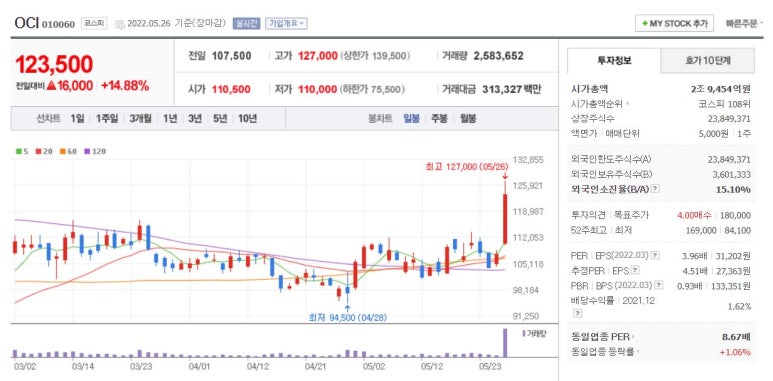Viewport: 773px width, 381px height.
Task: Click the help icon next to 추정PER EPS
Action: pos(635,270)
